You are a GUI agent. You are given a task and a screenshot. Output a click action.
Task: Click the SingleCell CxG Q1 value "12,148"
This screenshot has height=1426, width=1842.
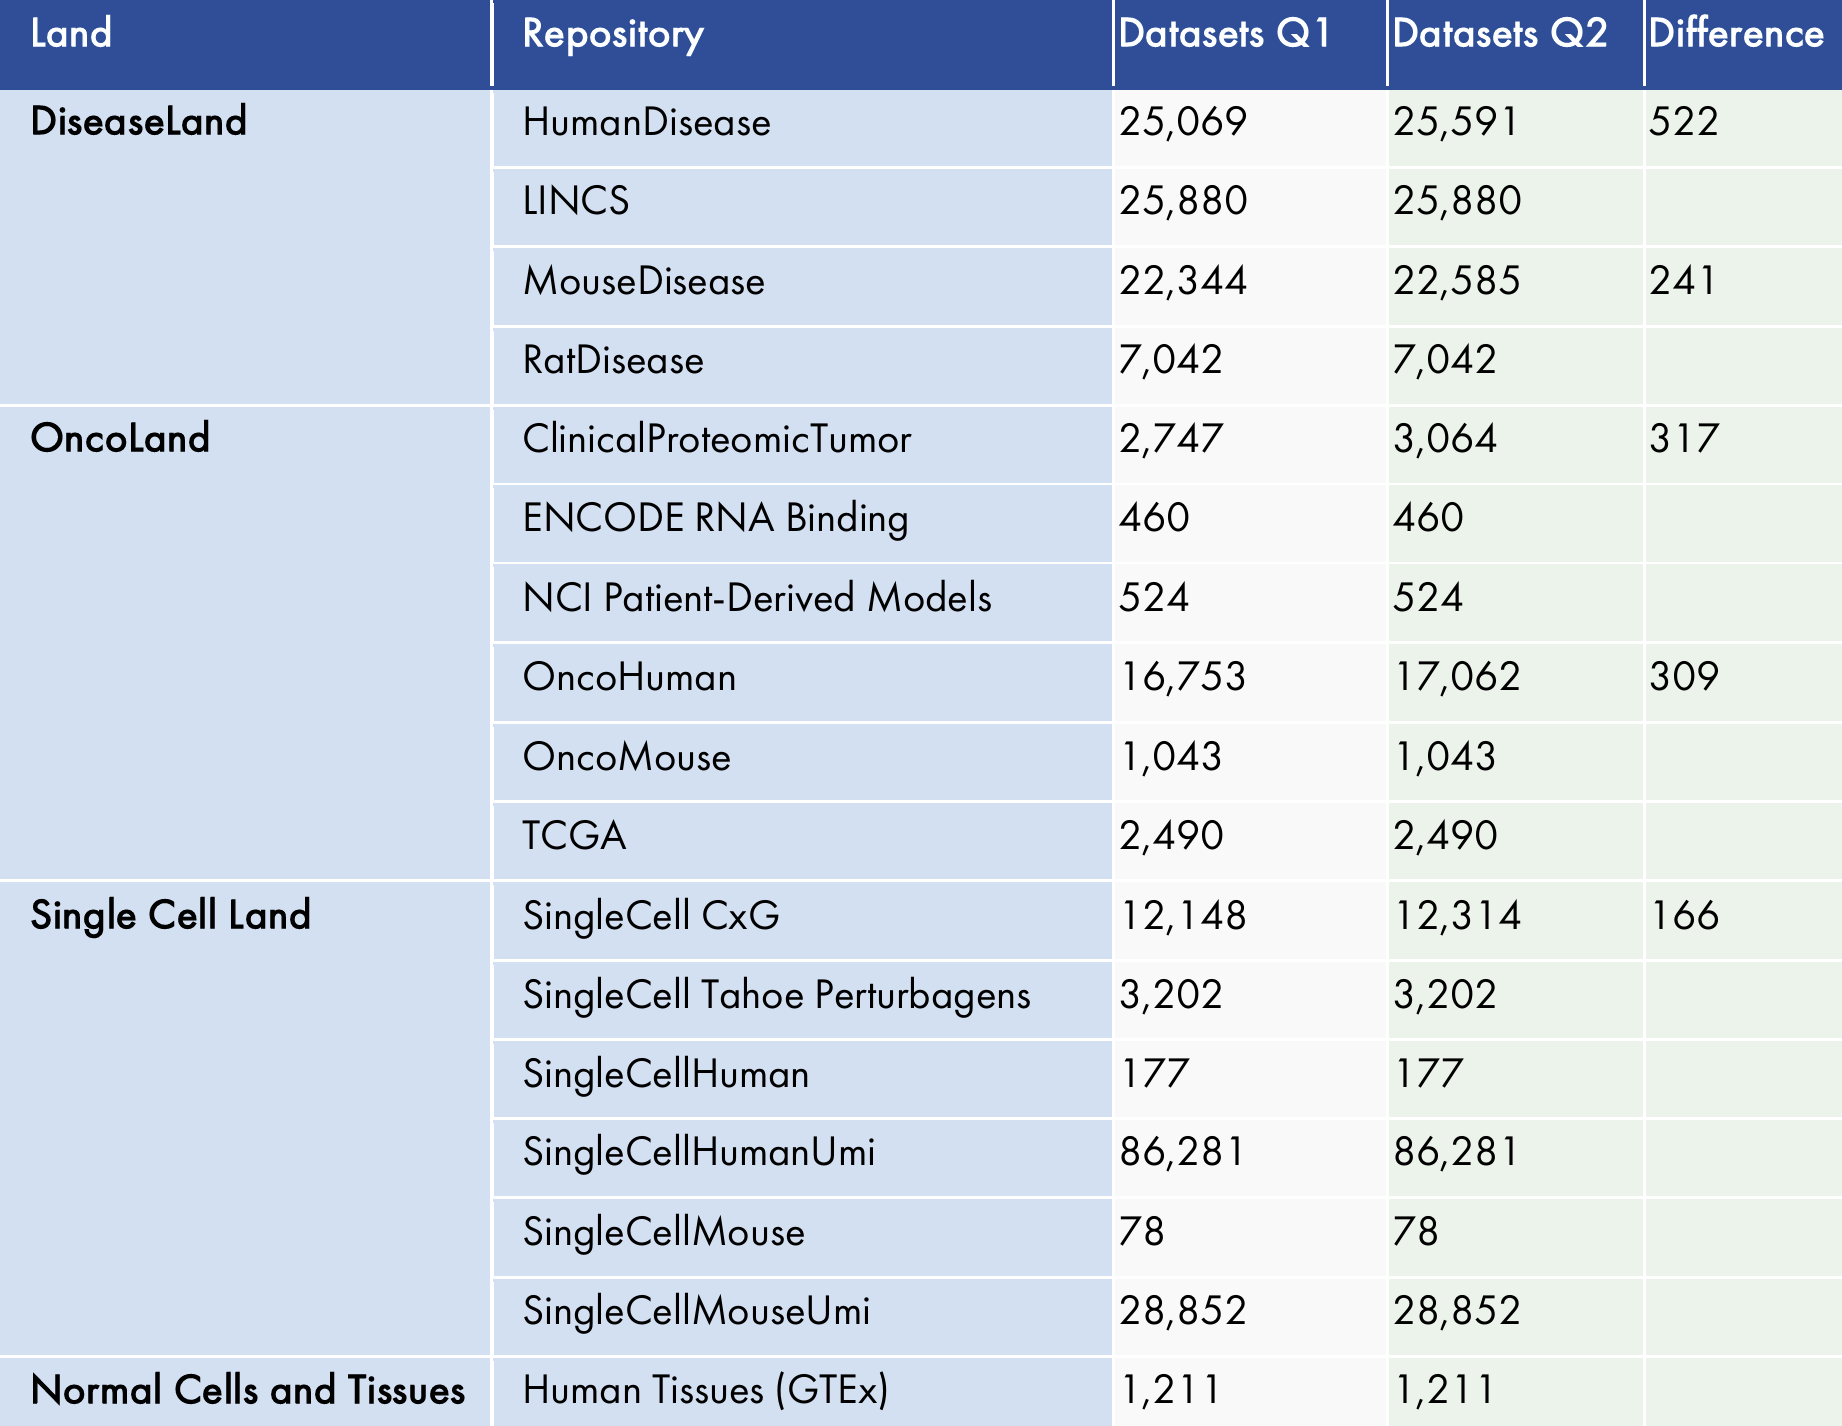click(x=1184, y=916)
